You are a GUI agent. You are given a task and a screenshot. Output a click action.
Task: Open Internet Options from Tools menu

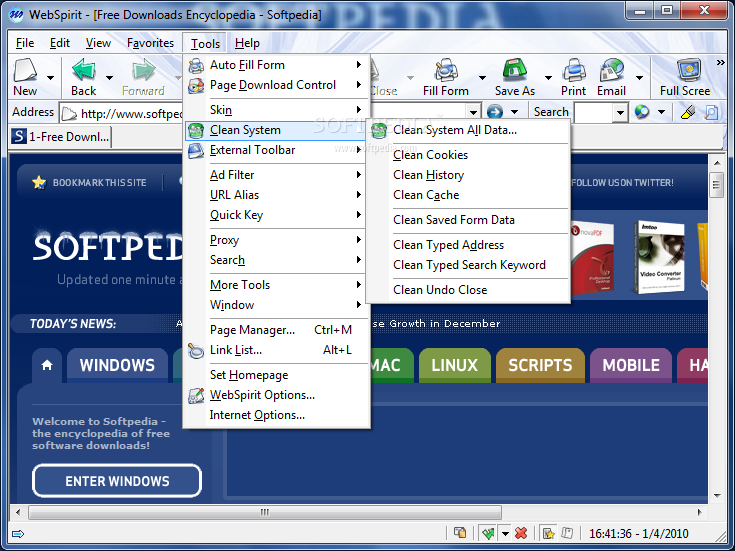275,415
